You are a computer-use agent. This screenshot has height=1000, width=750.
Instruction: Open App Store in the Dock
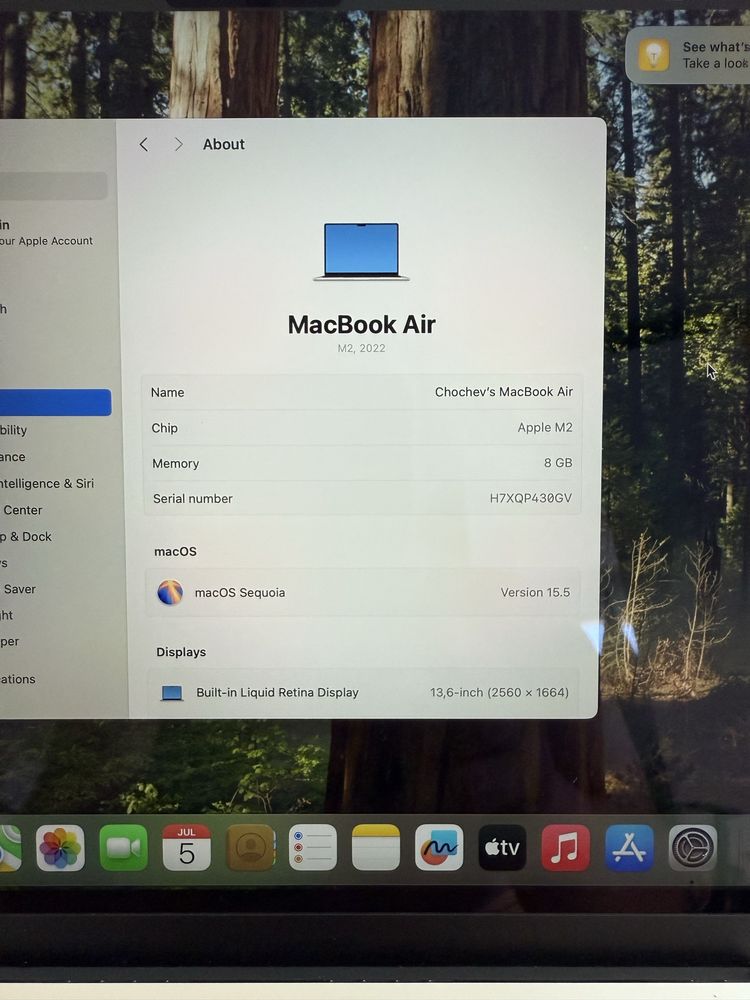(x=629, y=848)
